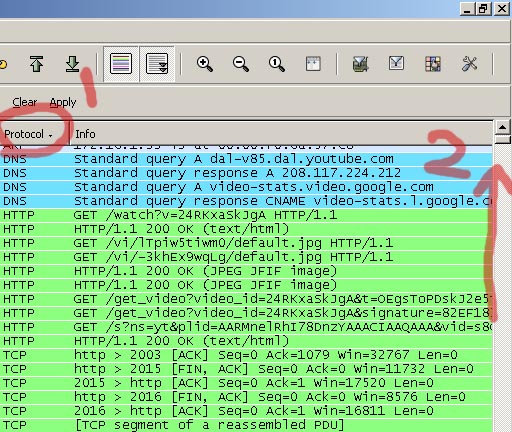
Task: Open Coloring Rules icon
Action: coord(433,64)
